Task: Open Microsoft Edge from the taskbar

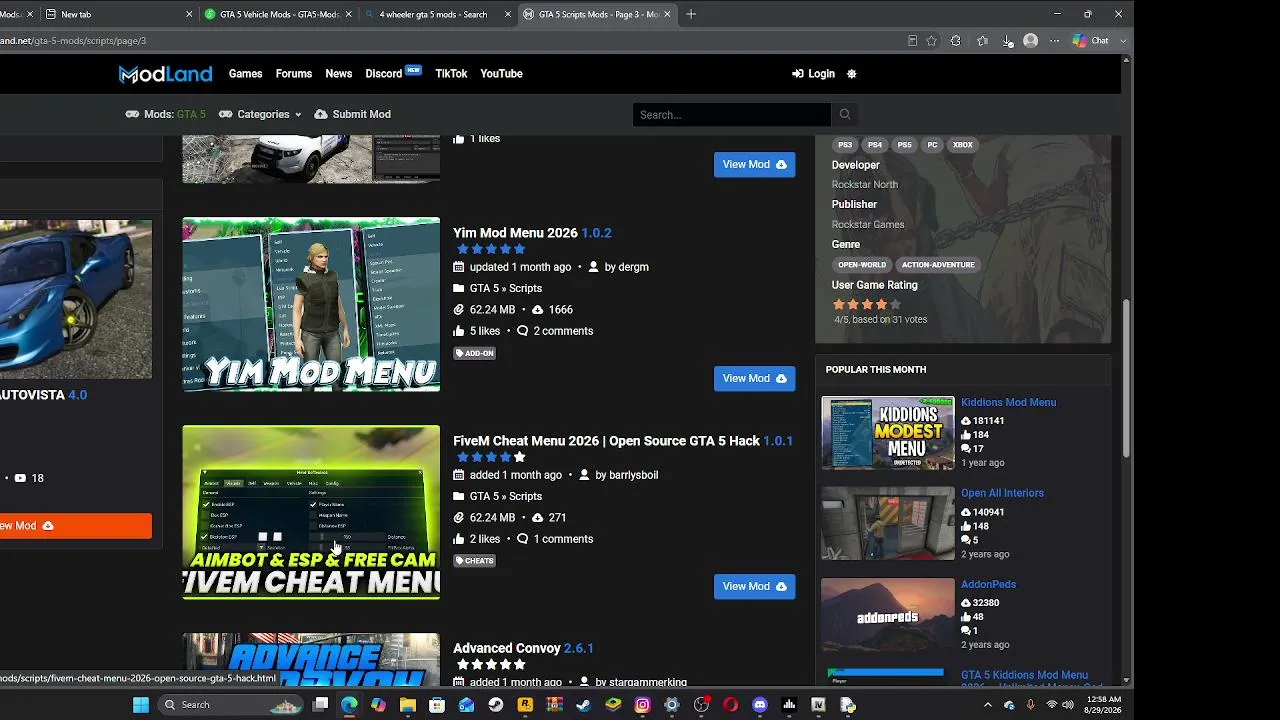Action: 349,705
